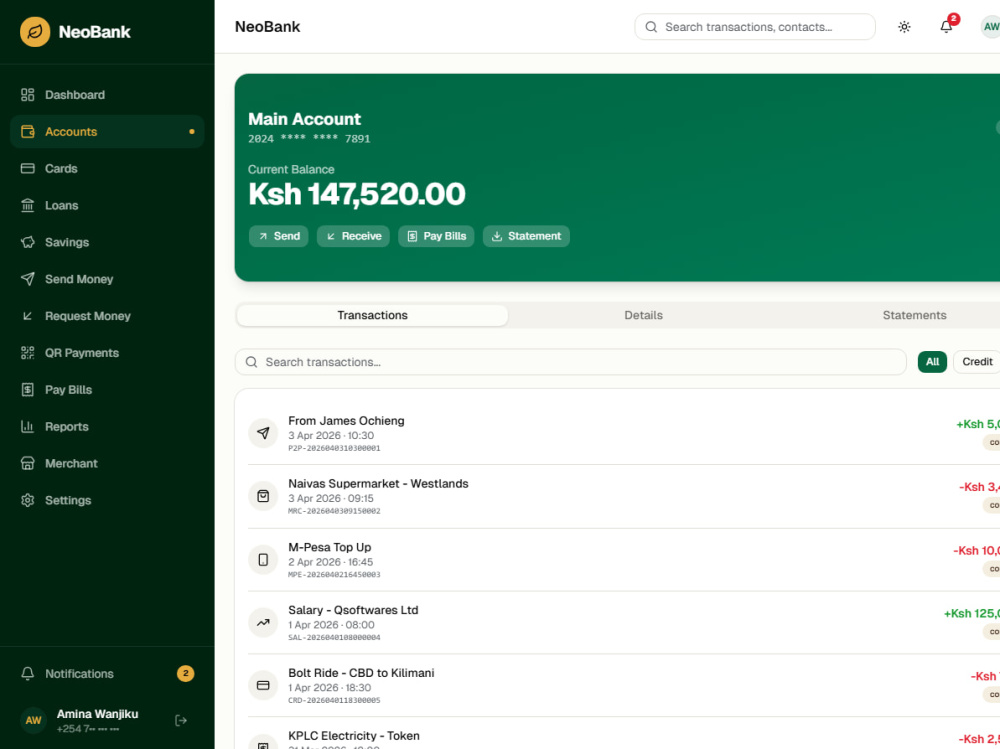The height and width of the screenshot is (749, 1000).
Task: Go to the Merchant page
Action: pos(107,464)
